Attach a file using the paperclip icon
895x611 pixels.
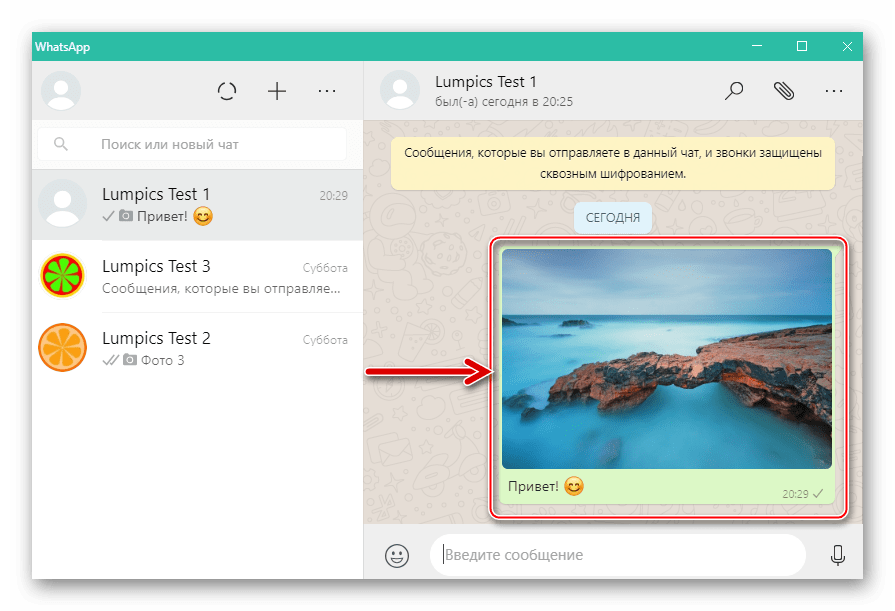[x=785, y=90]
